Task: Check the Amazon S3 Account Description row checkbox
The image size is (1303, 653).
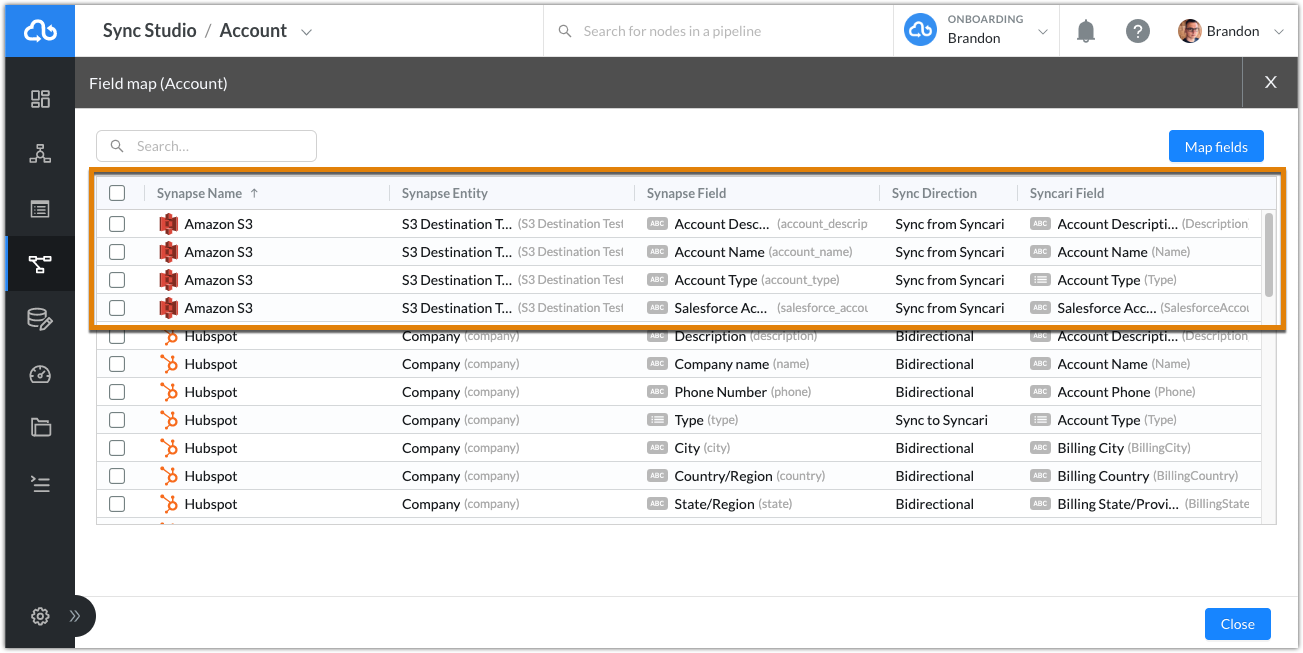Action: pos(117,224)
